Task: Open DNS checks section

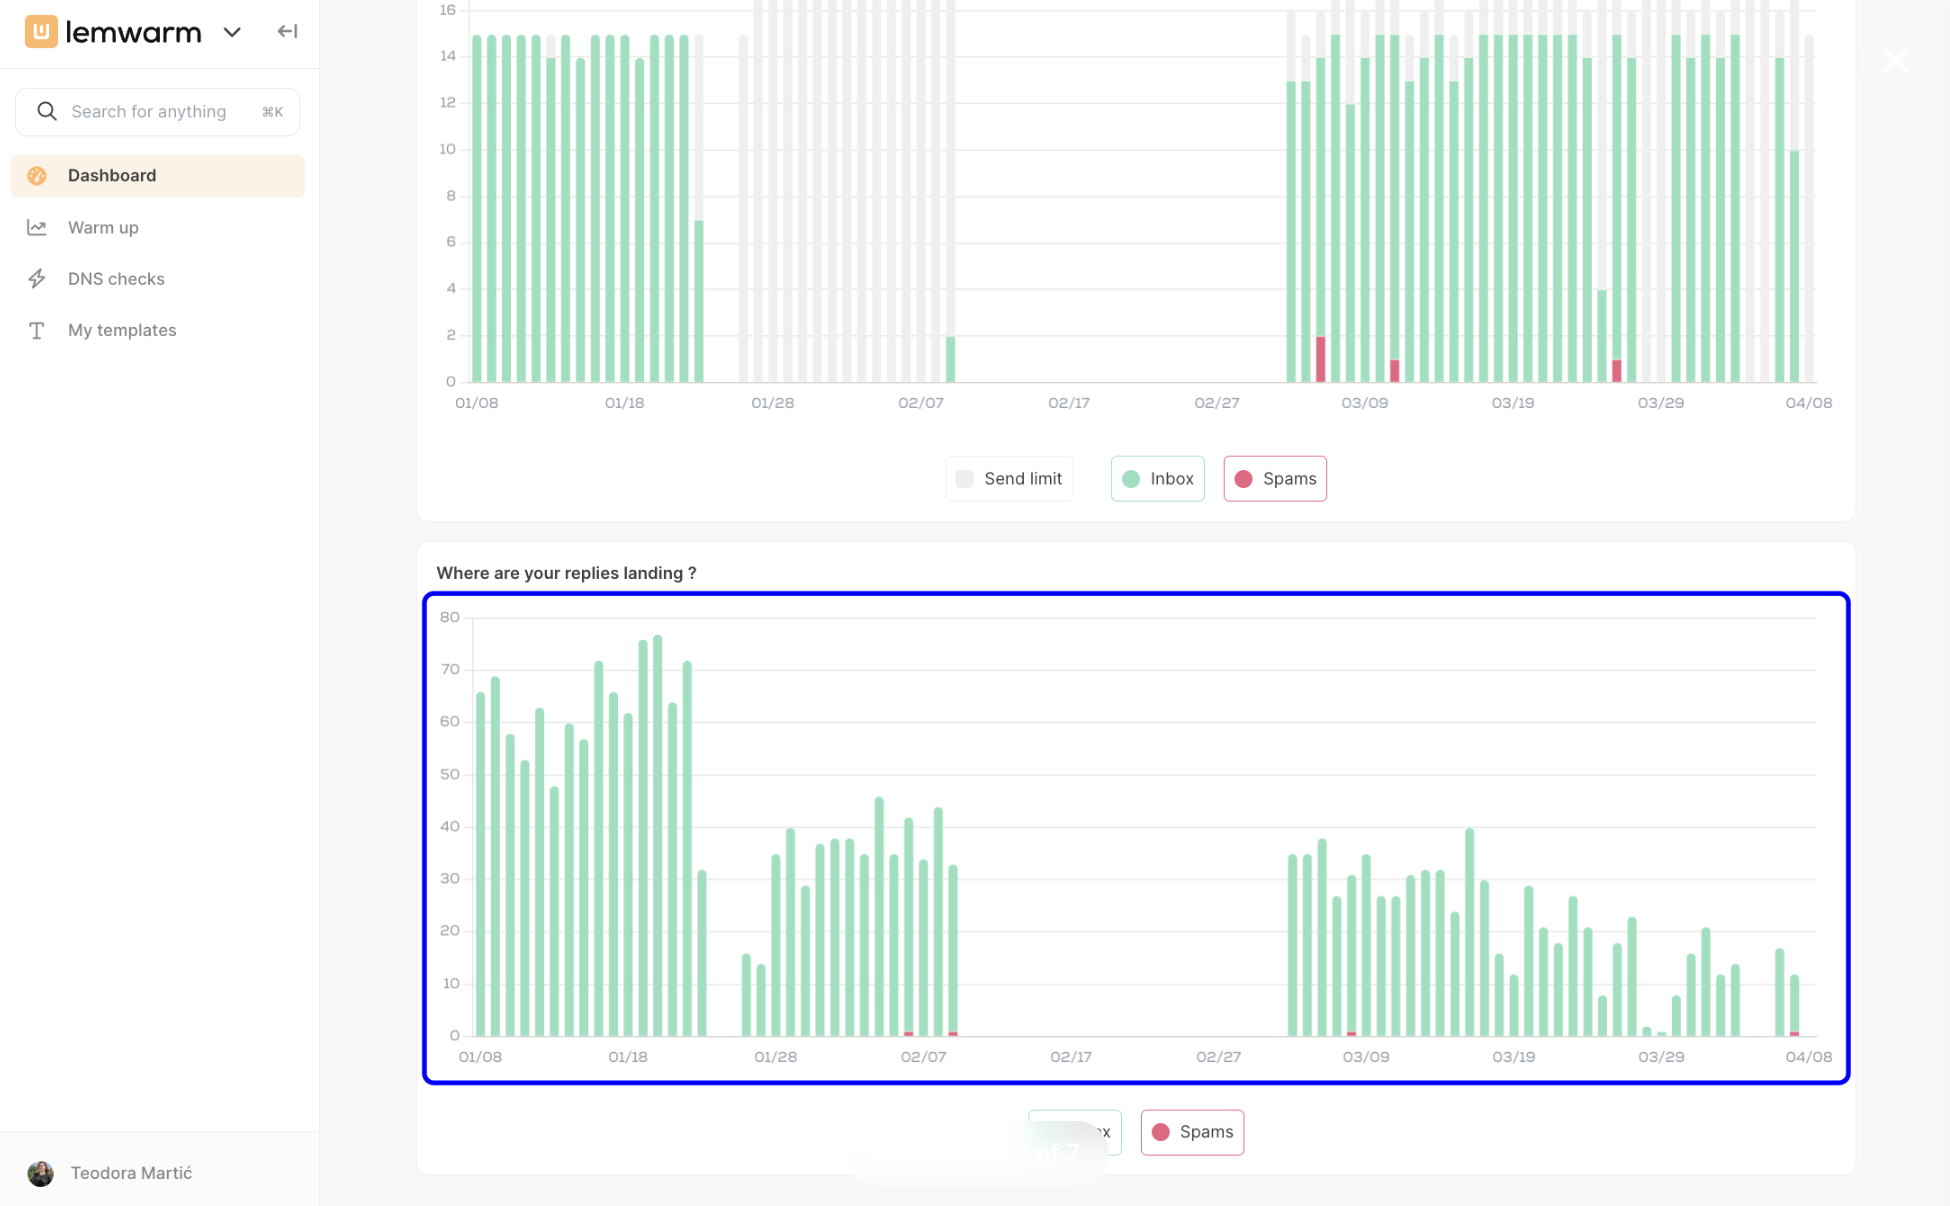Action: click(x=116, y=279)
